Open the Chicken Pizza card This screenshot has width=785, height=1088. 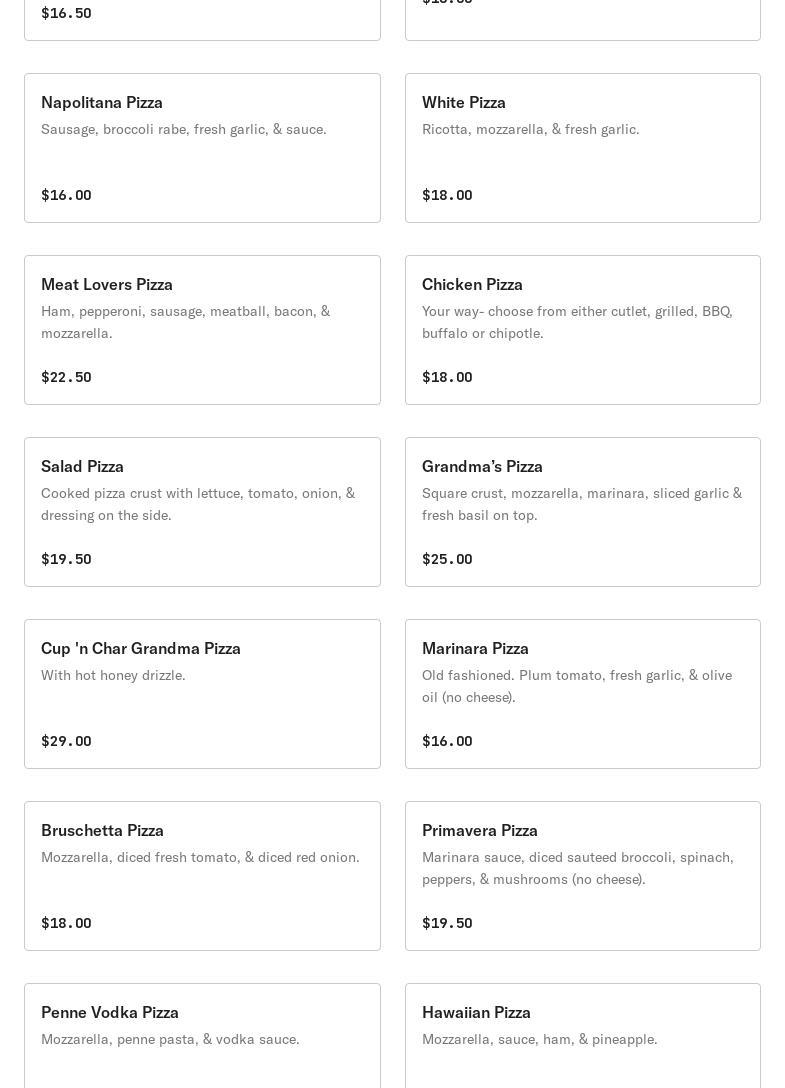pos(583,330)
